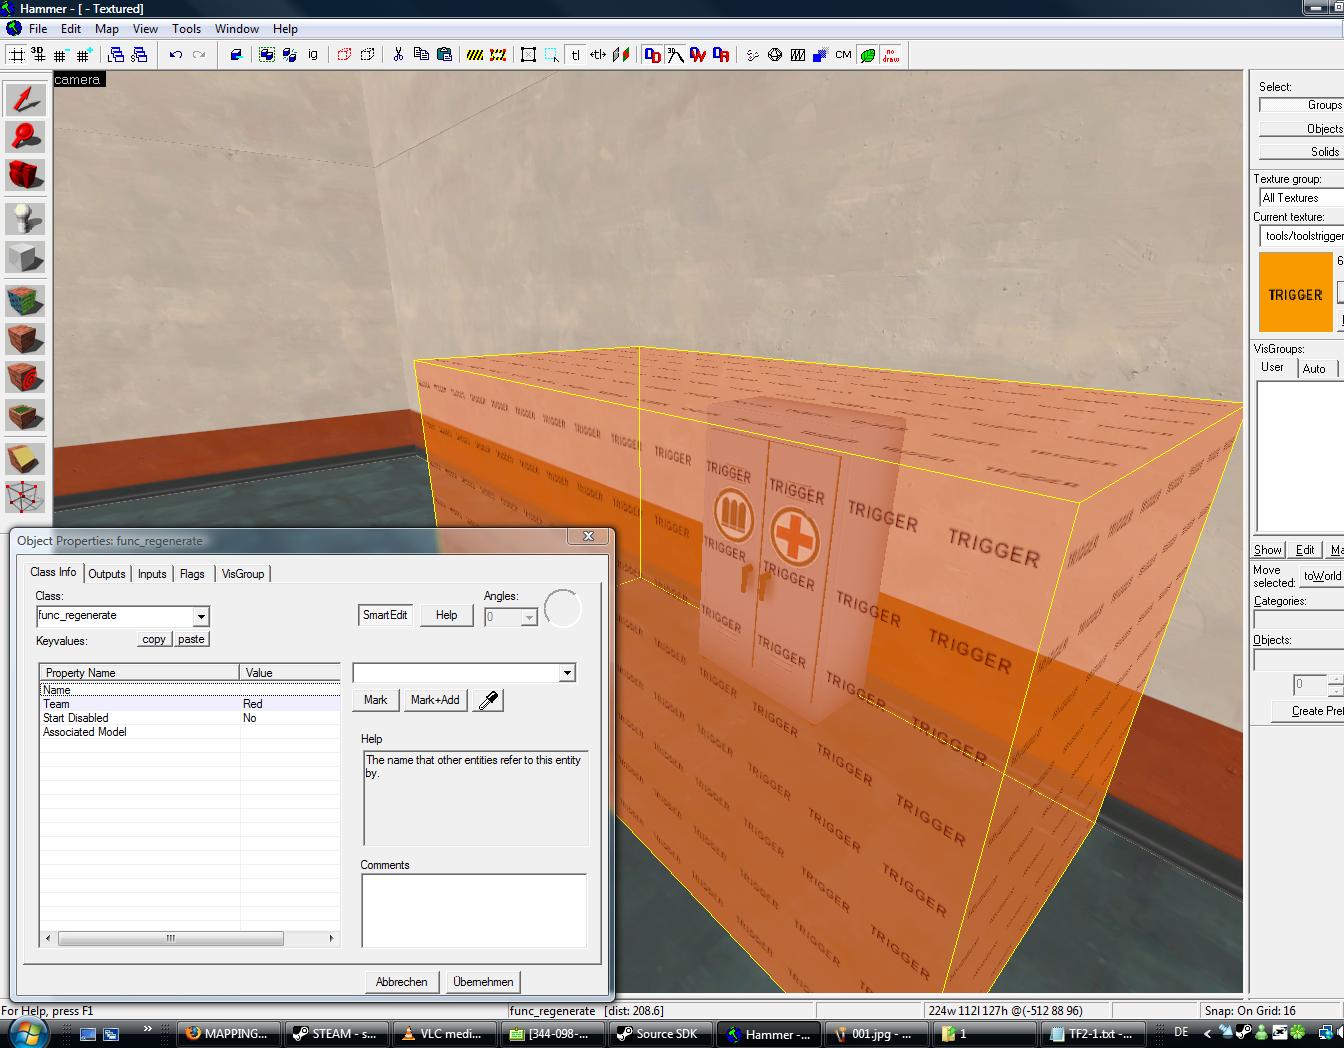The width and height of the screenshot is (1344, 1048).
Task: Click the orange TRIGGER texture swatch
Action: (x=1296, y=292)
